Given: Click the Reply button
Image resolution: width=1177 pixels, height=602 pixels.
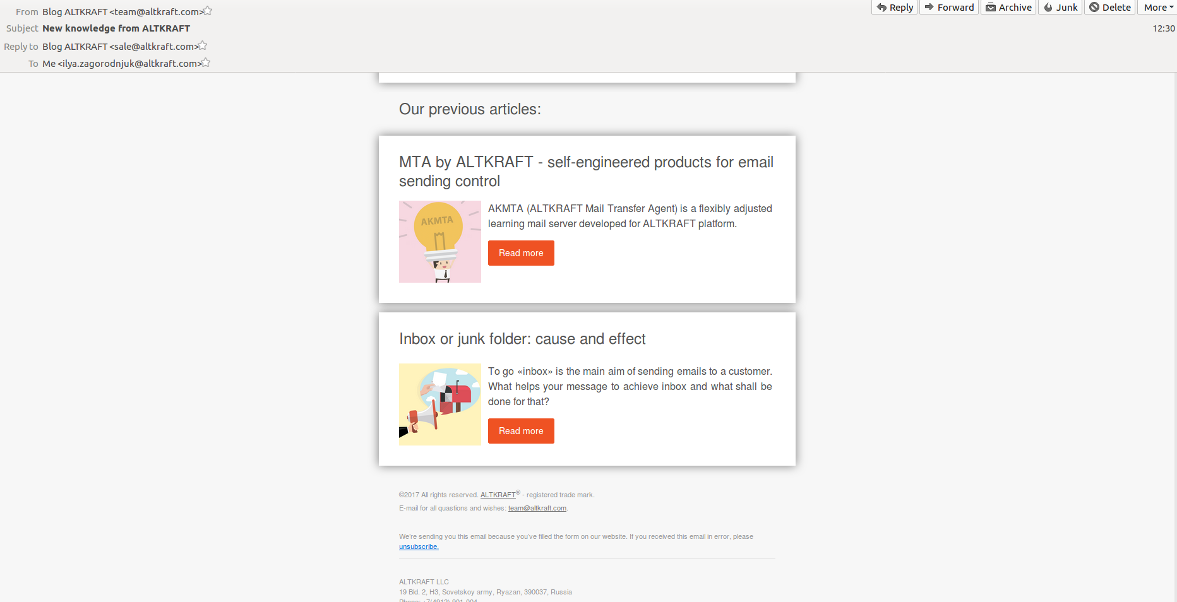Looking at the screenshot, I should click(894, 8).
